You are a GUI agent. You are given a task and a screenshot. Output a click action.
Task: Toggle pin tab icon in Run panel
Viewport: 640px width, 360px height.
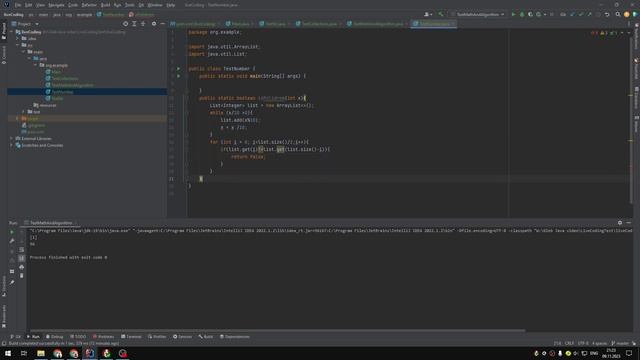[12, 282]
